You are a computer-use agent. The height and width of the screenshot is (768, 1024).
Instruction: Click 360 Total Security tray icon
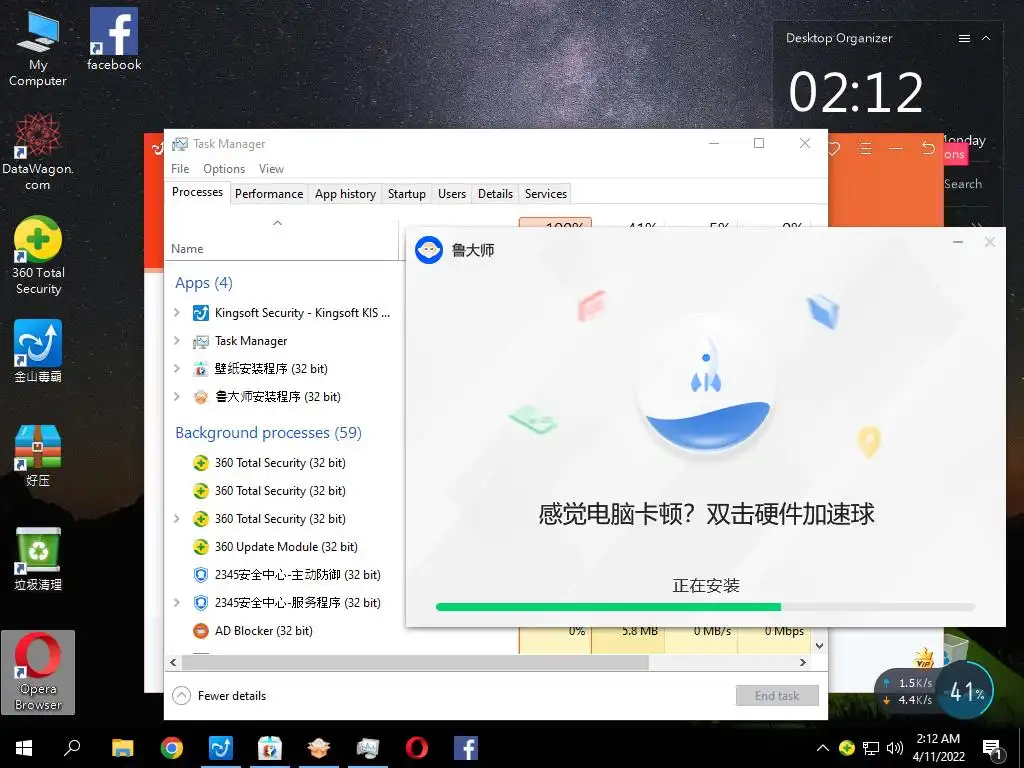click(x=847, y=748)
